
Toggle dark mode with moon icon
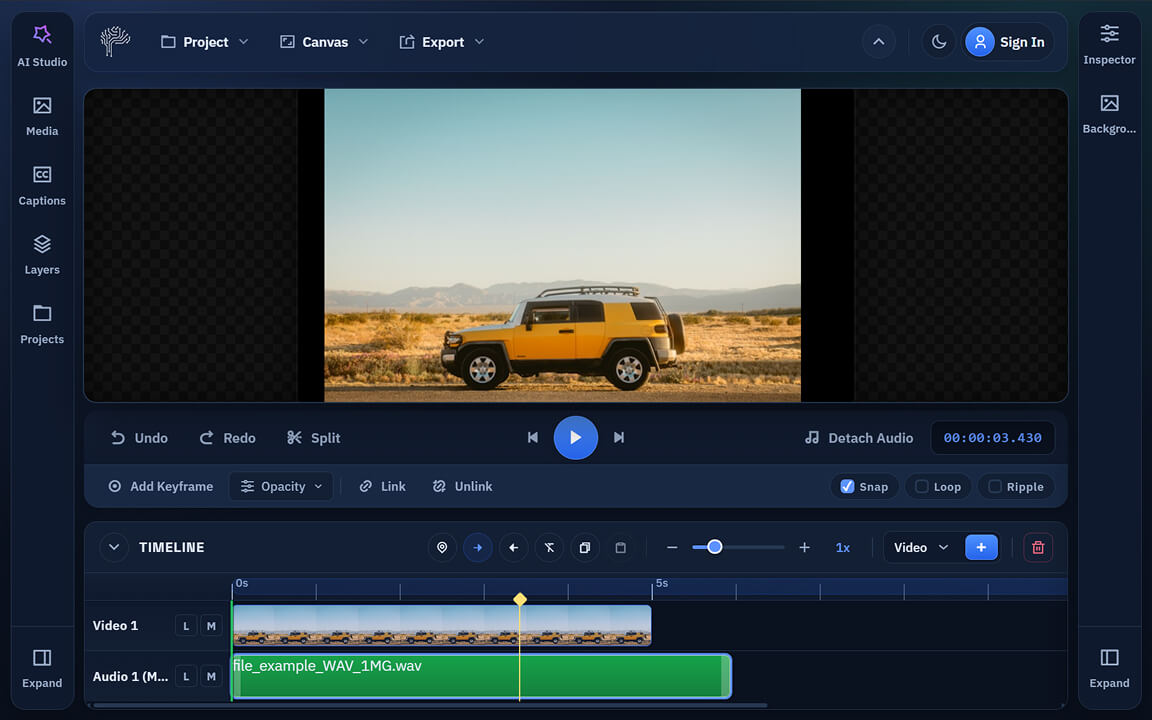click(938, 42)
